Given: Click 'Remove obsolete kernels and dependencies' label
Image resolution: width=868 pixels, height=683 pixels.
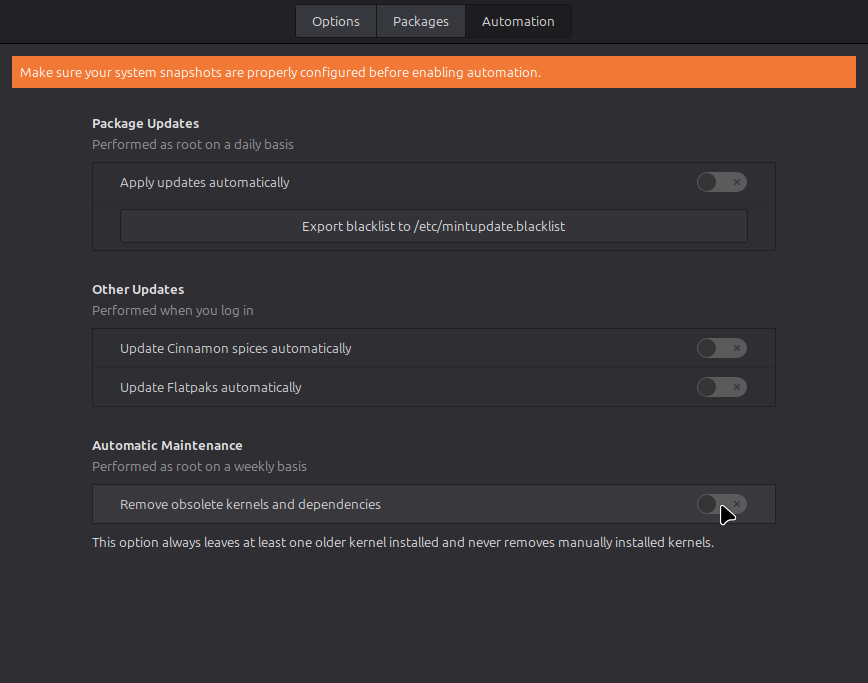Looking at the screenshot, I should coord(250,505).
